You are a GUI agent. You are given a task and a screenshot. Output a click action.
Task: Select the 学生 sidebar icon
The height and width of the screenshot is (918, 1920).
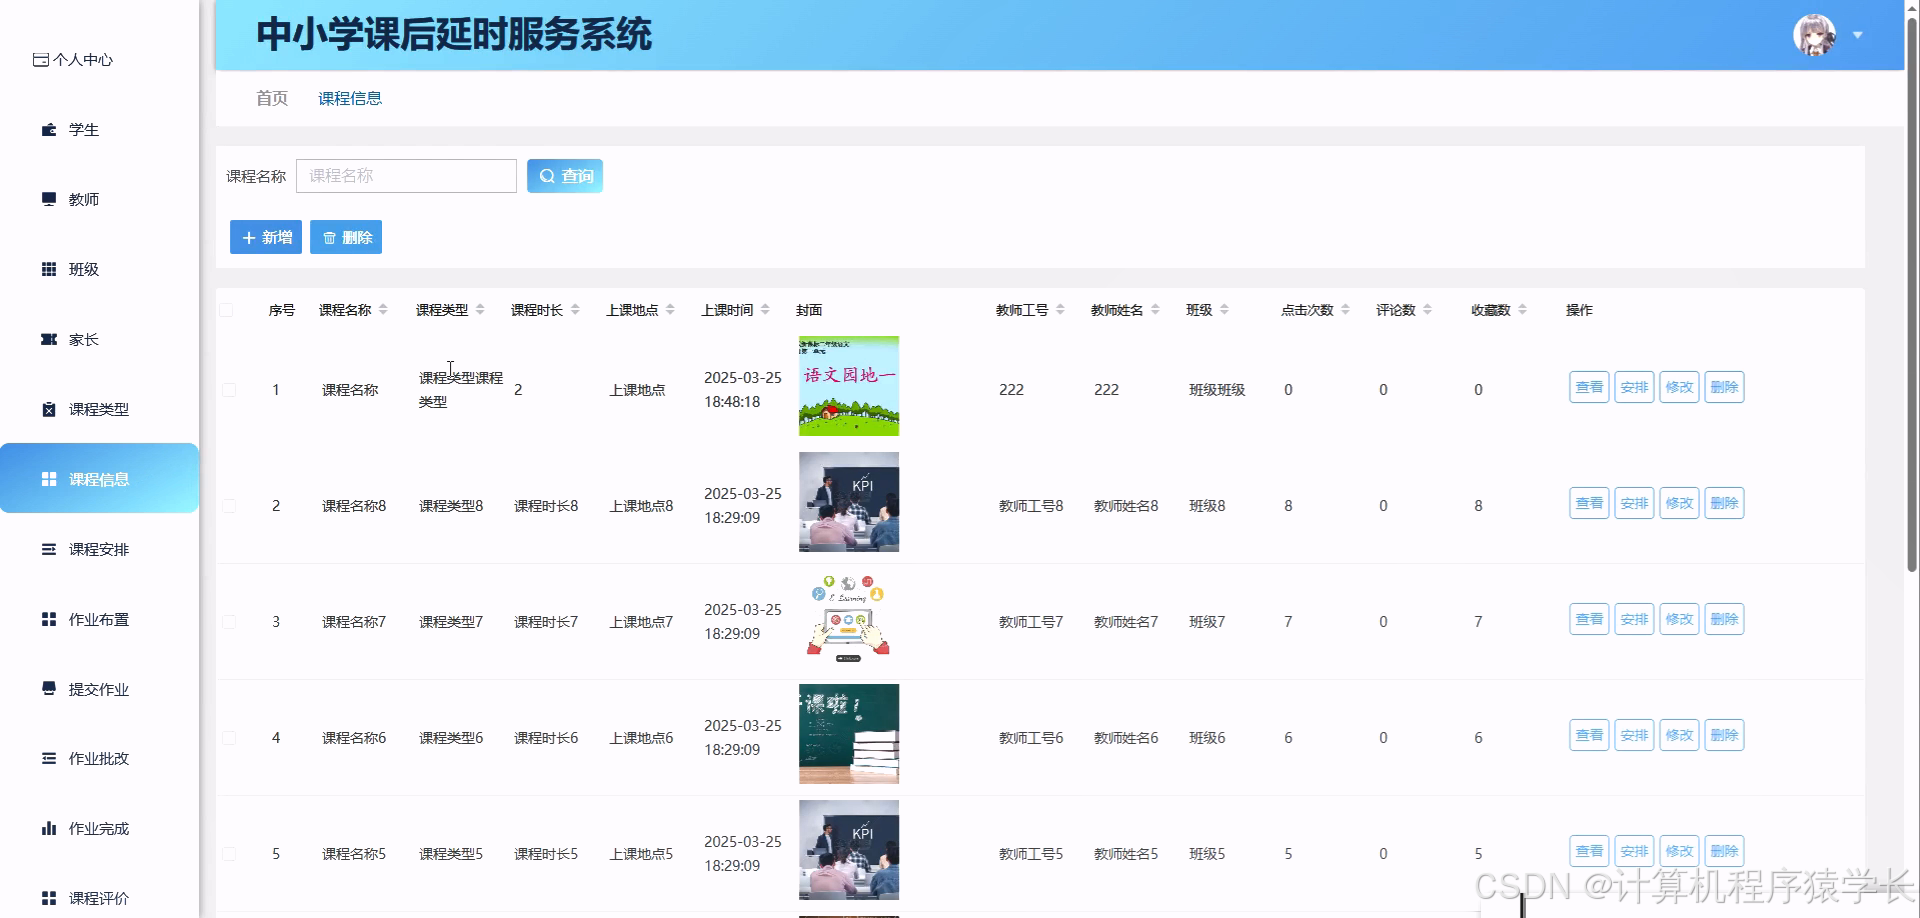[48, 129]
